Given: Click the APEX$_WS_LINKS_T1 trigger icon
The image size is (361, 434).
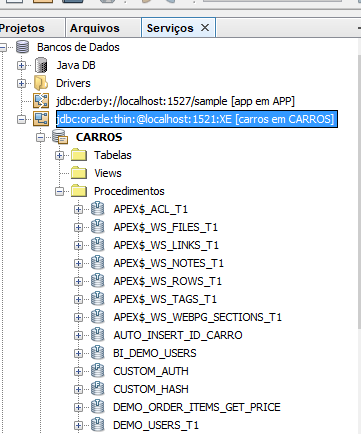Looking at the screenshot, I should (x=98, y=245).
